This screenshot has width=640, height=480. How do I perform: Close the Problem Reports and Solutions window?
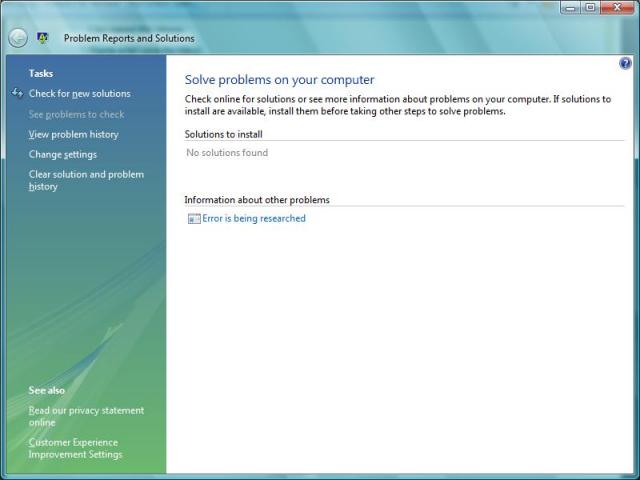[x=617, y=7]
